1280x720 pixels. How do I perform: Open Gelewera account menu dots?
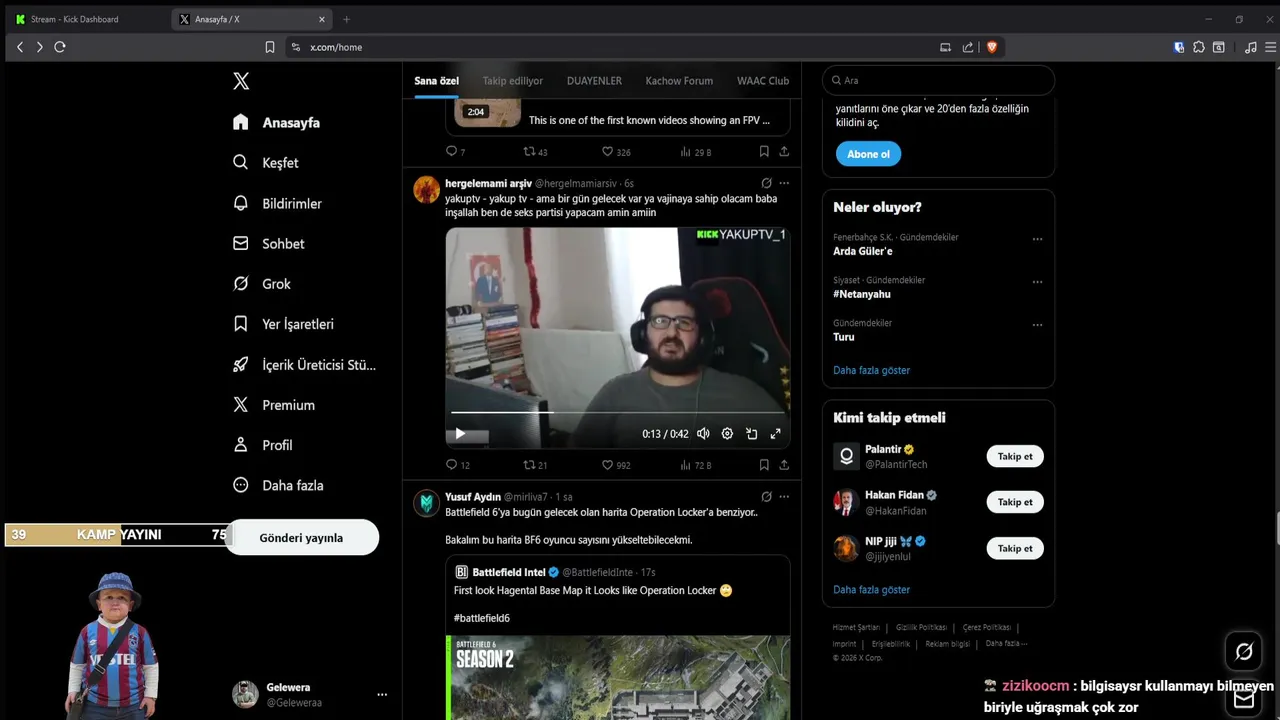(x=382, y=694)
